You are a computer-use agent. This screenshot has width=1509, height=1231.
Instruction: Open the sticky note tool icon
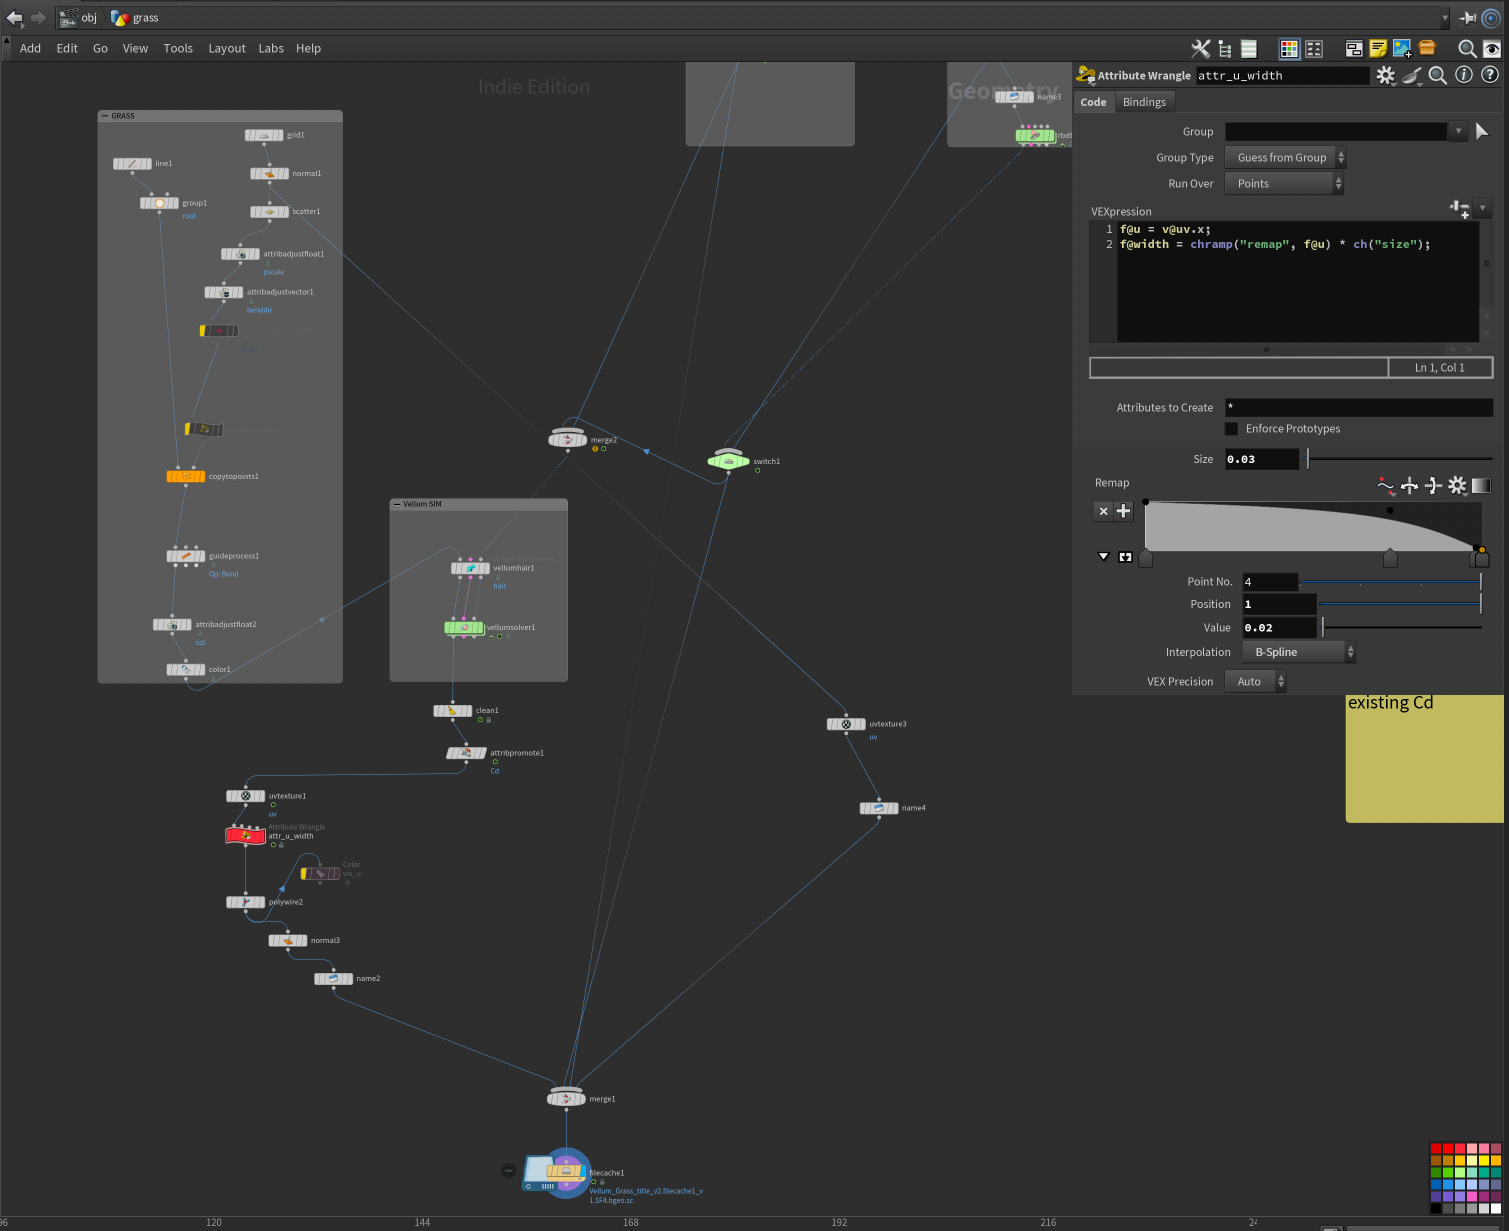click(x=1378, y=48)
